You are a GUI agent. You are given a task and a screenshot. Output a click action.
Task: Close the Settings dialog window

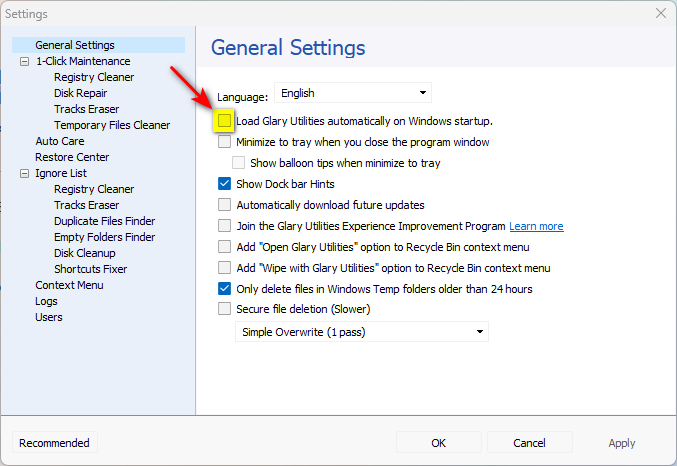(x=661, y=13)
